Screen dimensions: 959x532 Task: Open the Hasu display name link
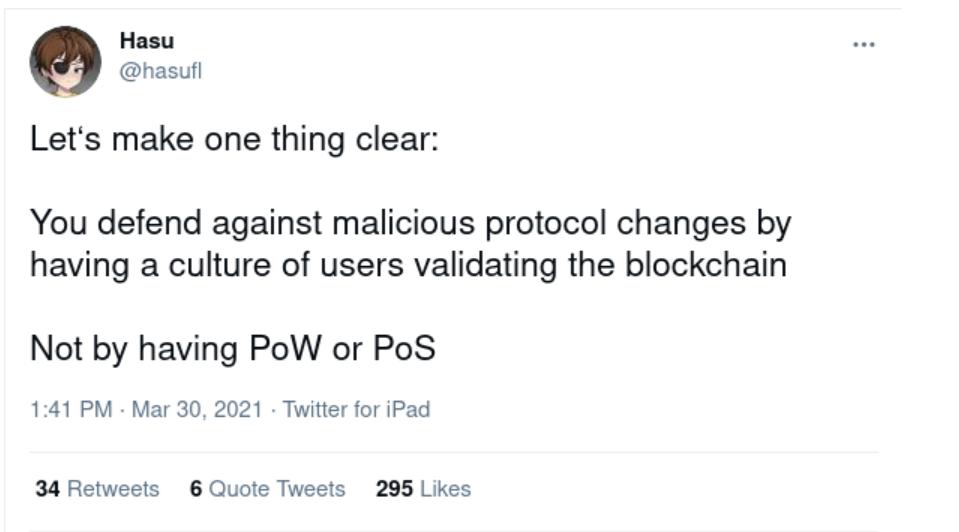coord(146,41)
